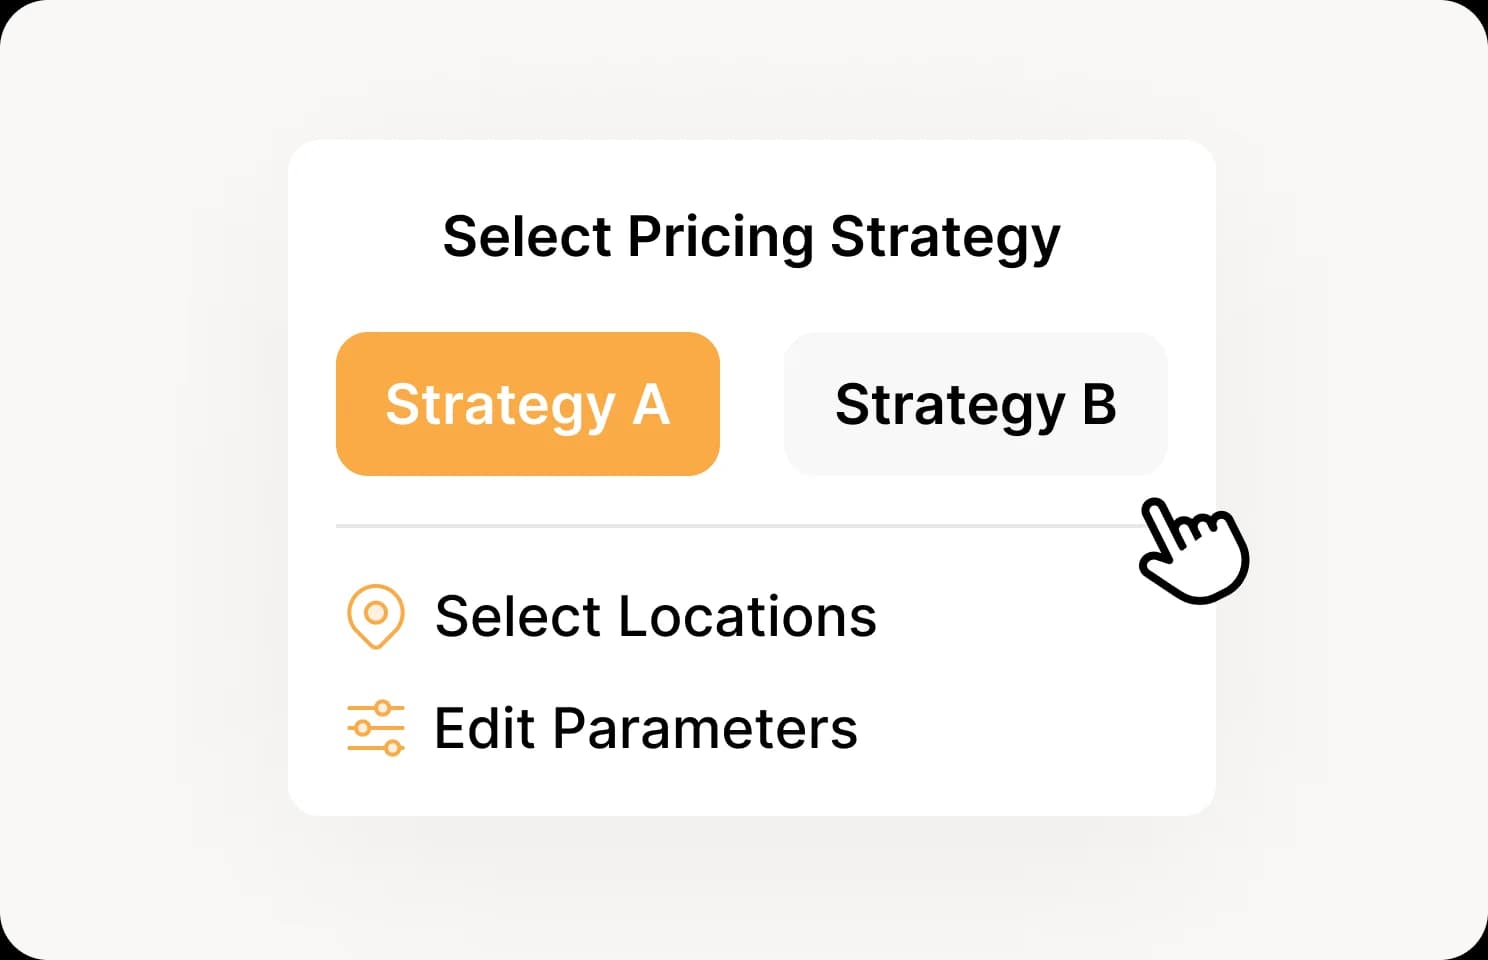The width and height of the screenshot is (1488, 960).
Task: Choose the adjustment sliders beside Edit Parameters
Action: pos(376,728)
